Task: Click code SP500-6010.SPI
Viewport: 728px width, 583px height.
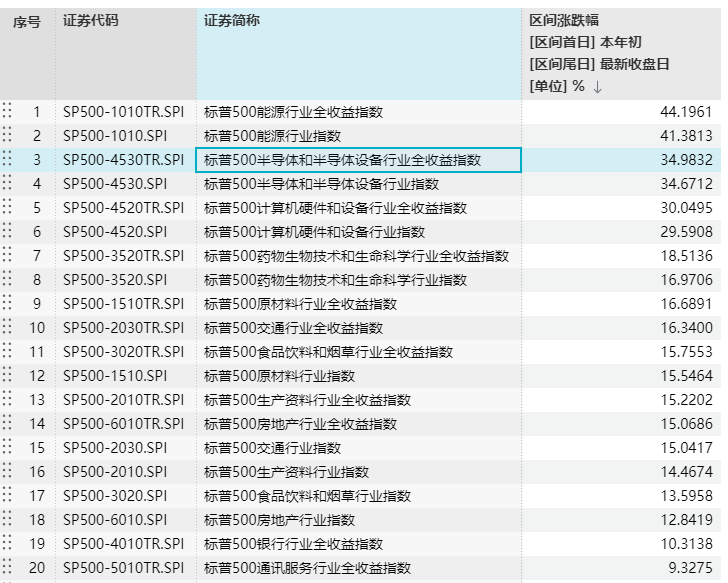Action: pyautogui.click(x=115, y=519)
